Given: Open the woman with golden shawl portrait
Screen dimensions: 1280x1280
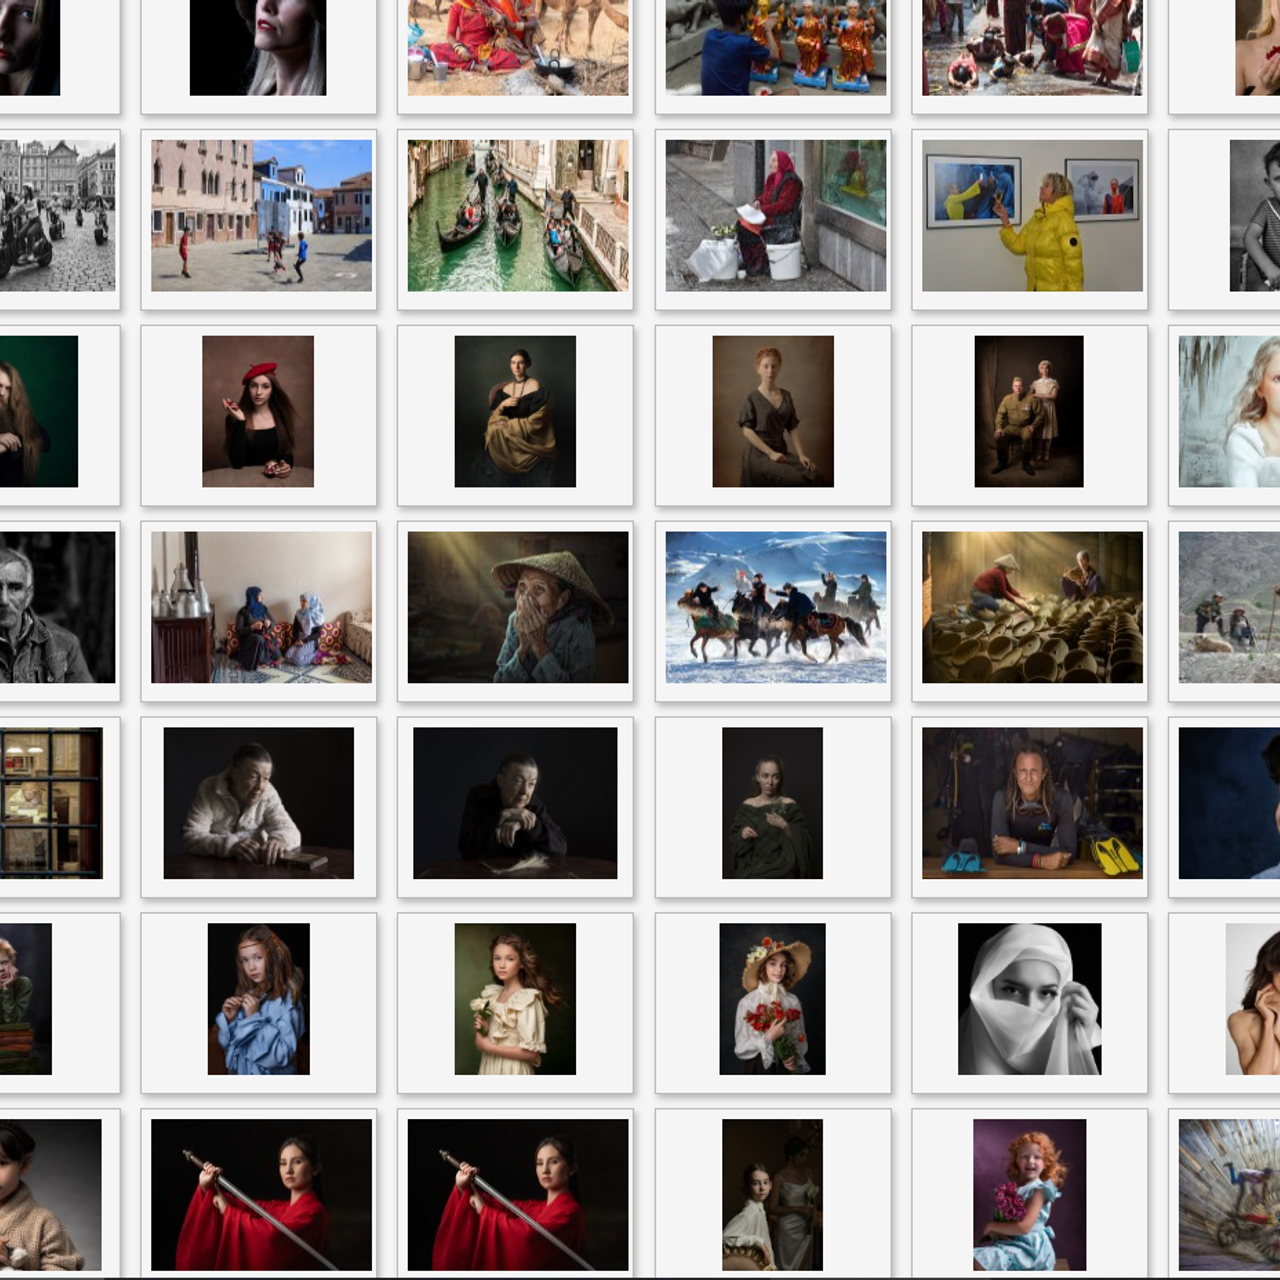Looking at the screenshot, I should 515,412.
